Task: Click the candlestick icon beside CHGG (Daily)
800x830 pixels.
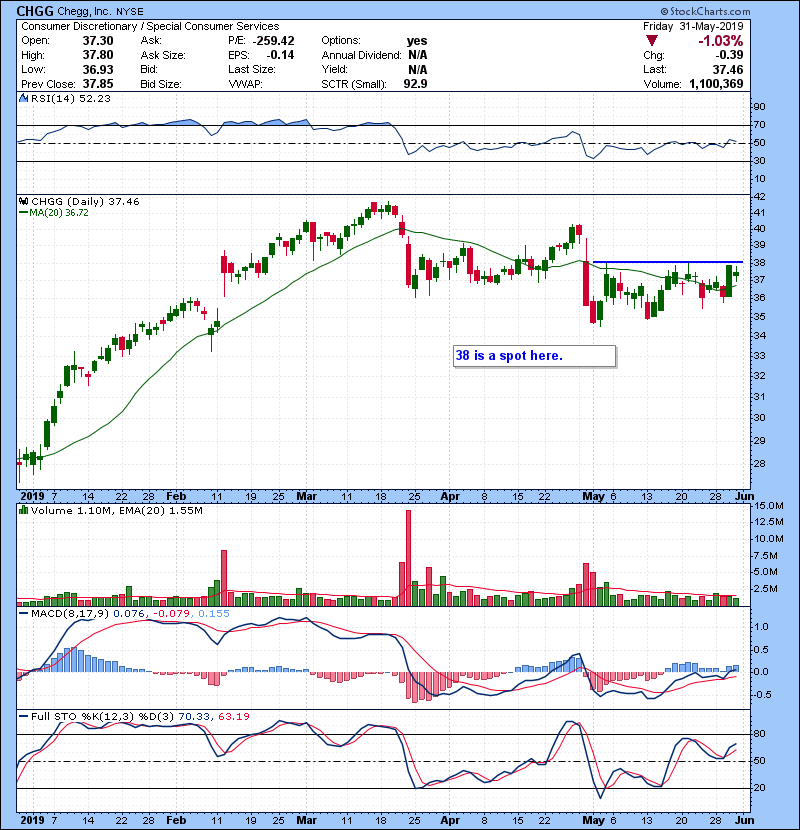Action: click(x=23, y=202)
